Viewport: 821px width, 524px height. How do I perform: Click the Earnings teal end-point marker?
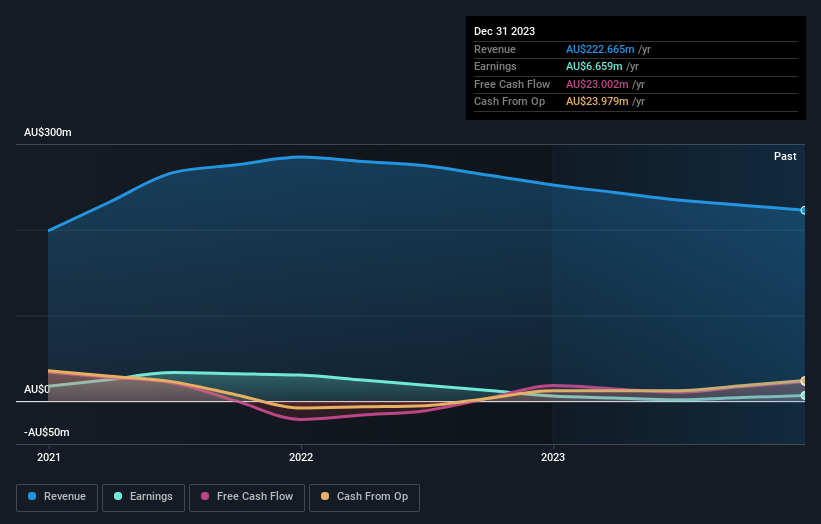804,396
